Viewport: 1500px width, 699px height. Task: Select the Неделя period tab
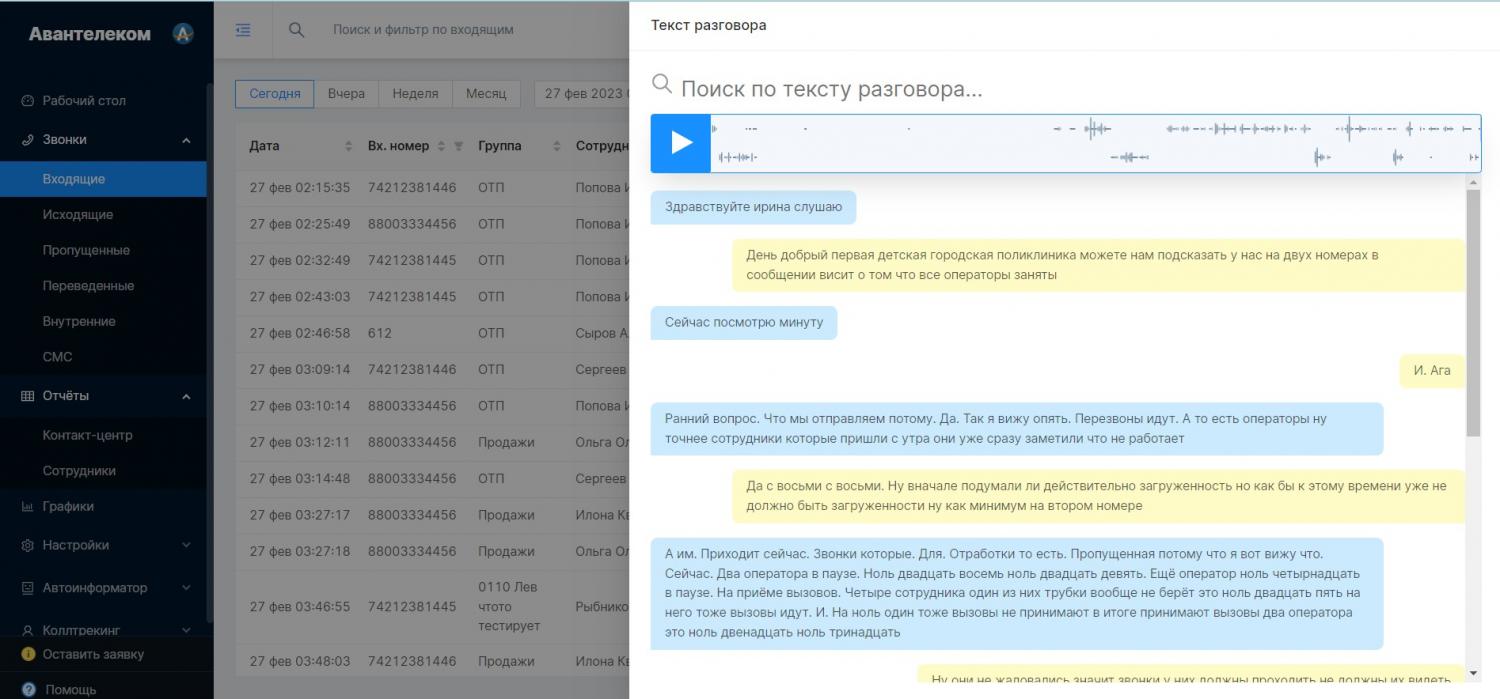(415, 94)
